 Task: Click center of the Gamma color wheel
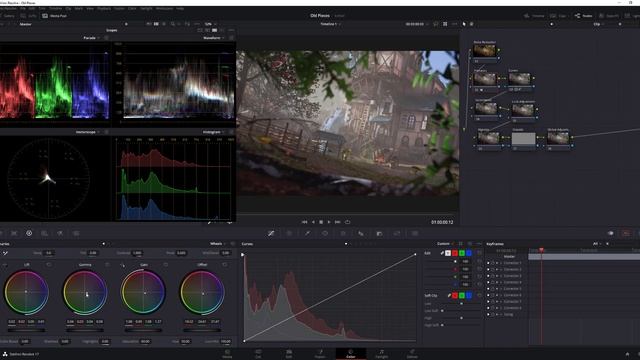coord(85,293)
